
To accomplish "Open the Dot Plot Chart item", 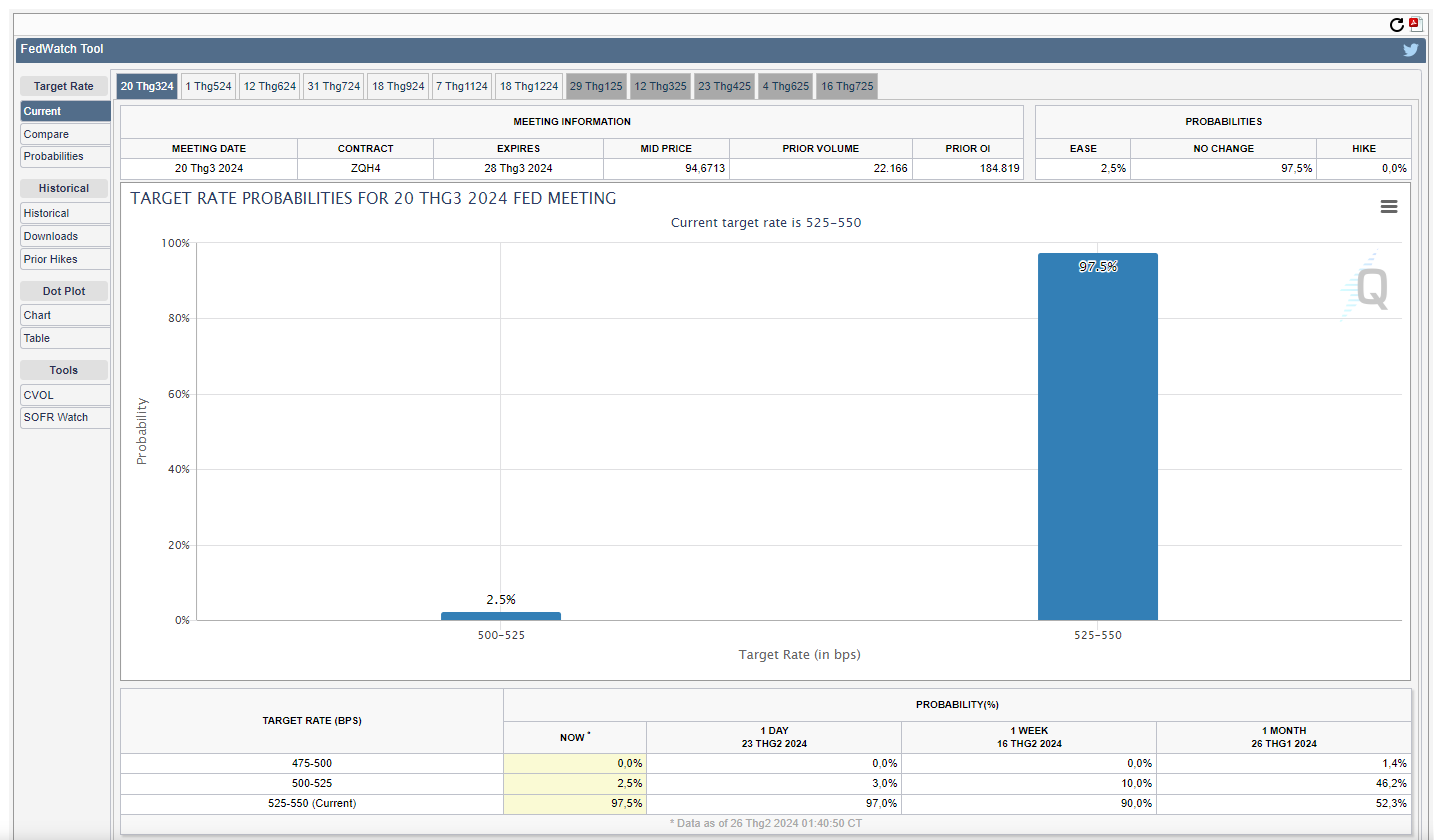I will (x=65, y=315).
